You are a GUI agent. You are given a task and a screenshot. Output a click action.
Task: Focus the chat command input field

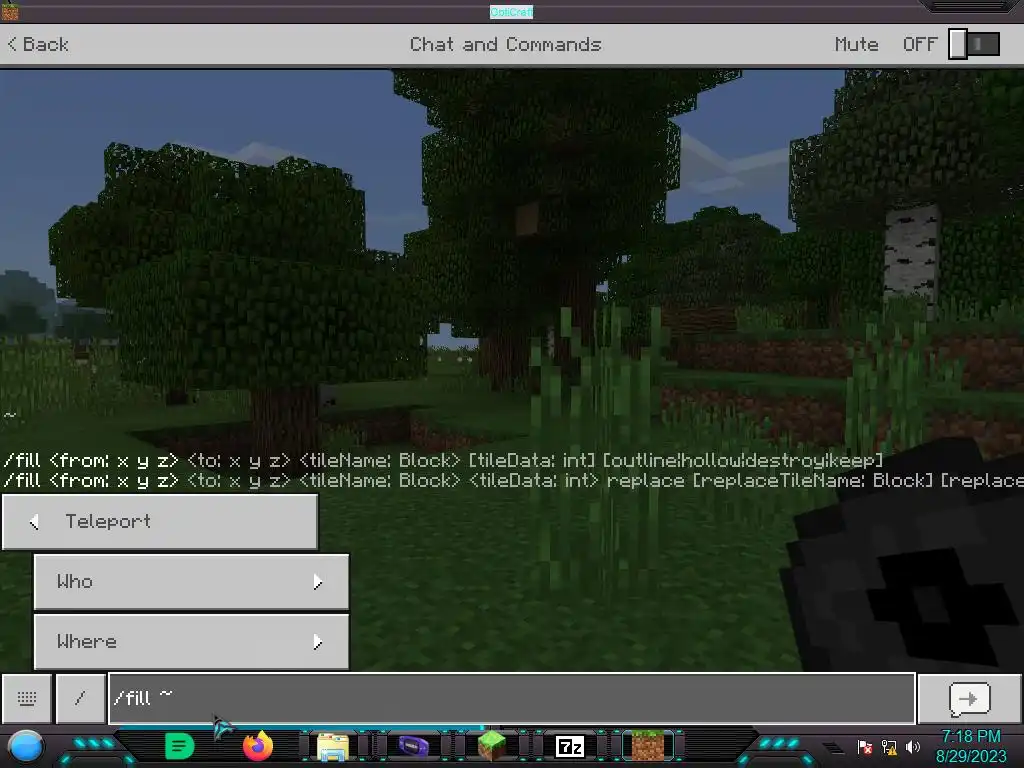[511, 698]
